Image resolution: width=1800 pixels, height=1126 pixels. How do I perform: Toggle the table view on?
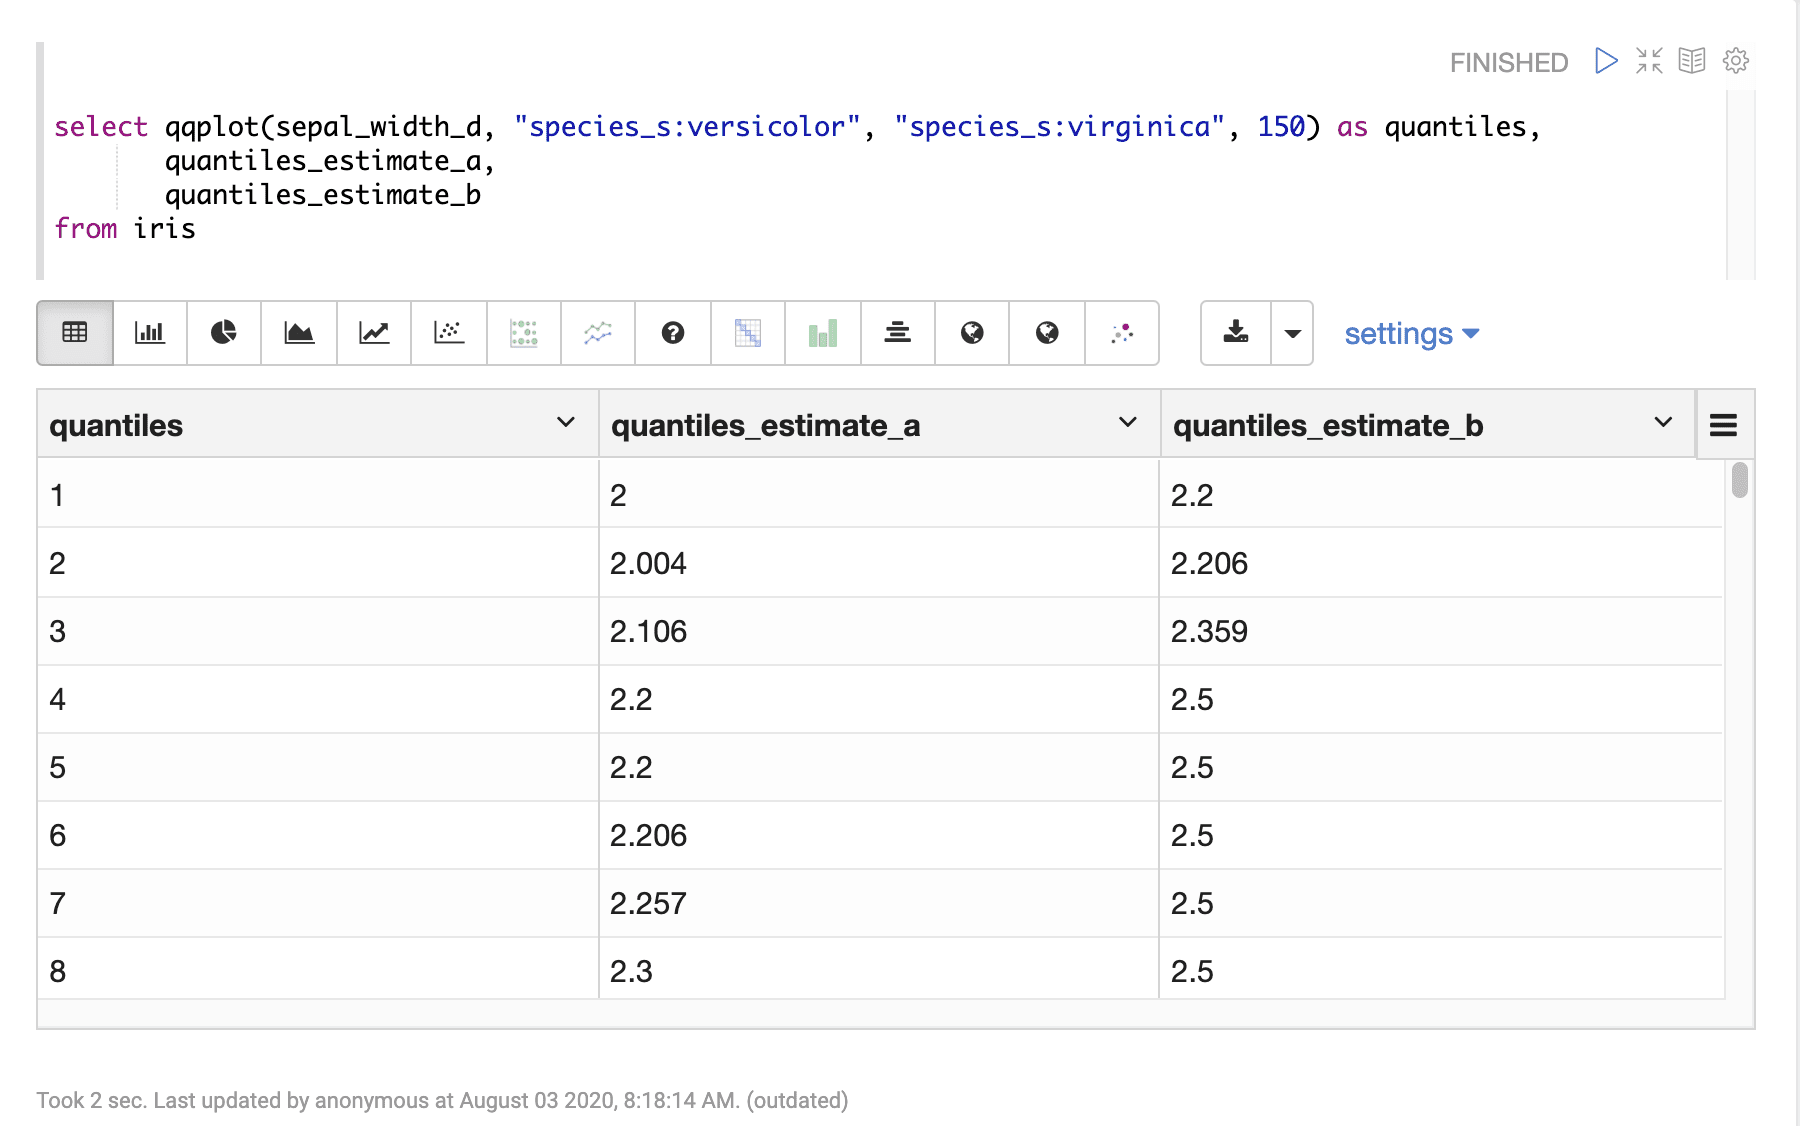pyautogui.click(x=74, y=333)
